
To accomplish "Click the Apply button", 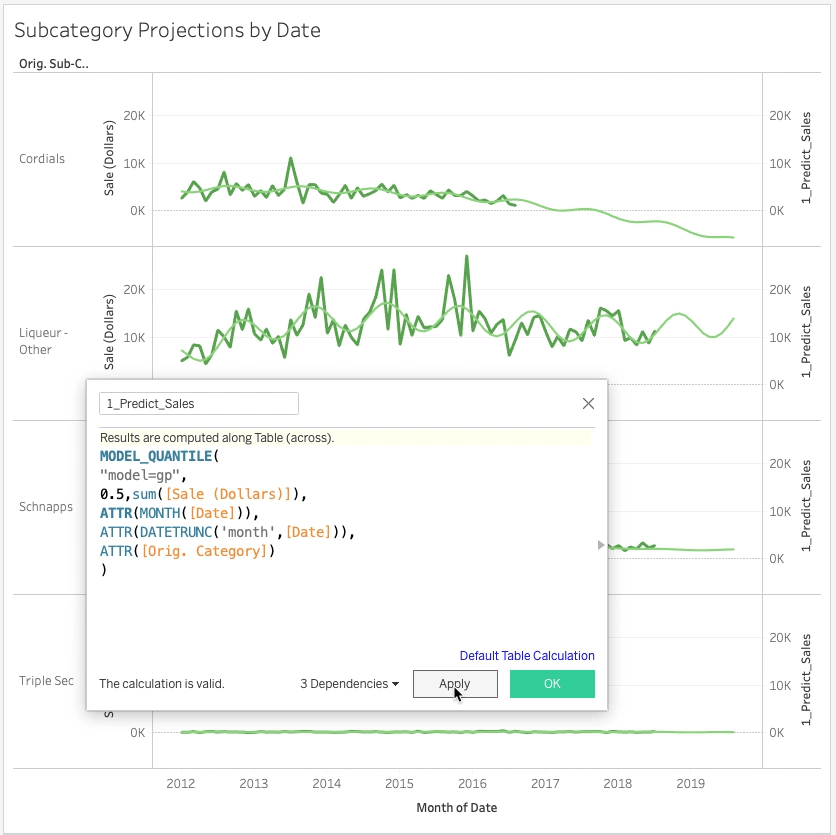I will click(x=455, y=684).
